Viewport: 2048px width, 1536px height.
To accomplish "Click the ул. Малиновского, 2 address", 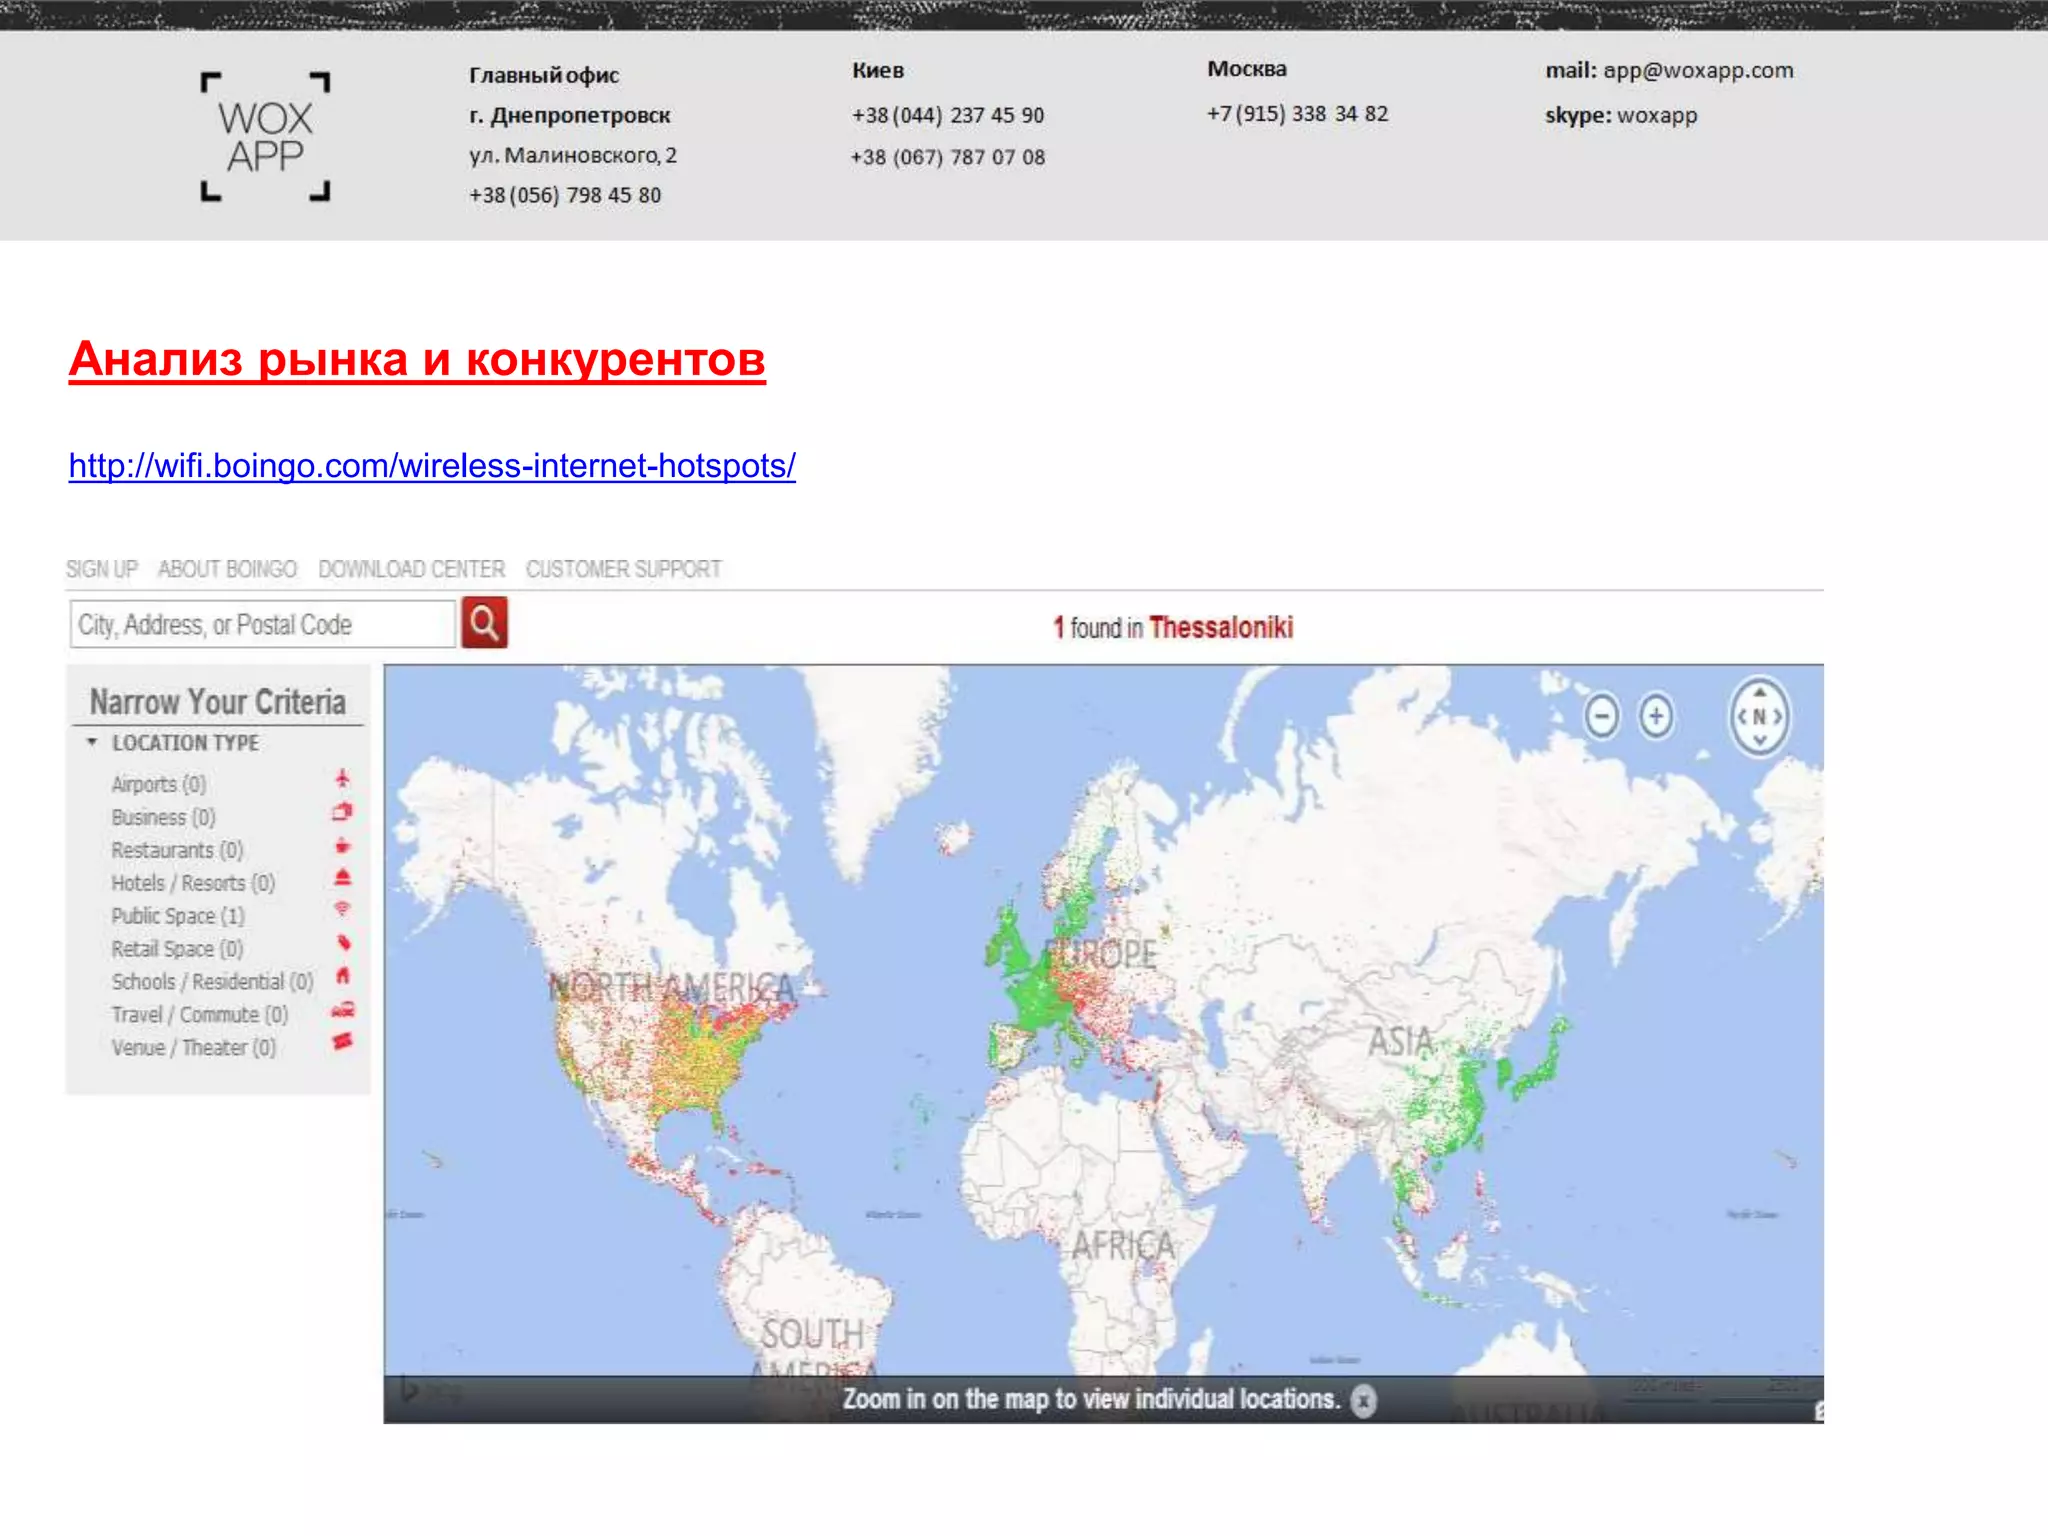I will (x=573, y=155).
